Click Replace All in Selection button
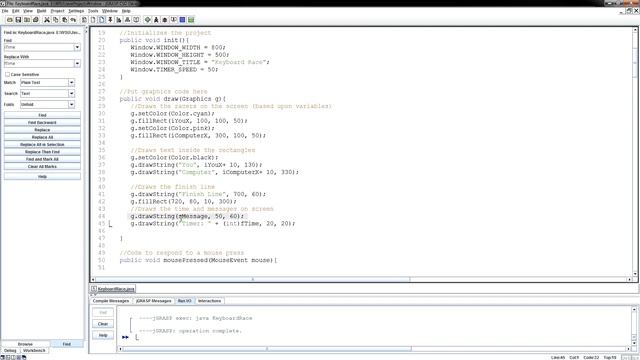 [x=42, y=145]
